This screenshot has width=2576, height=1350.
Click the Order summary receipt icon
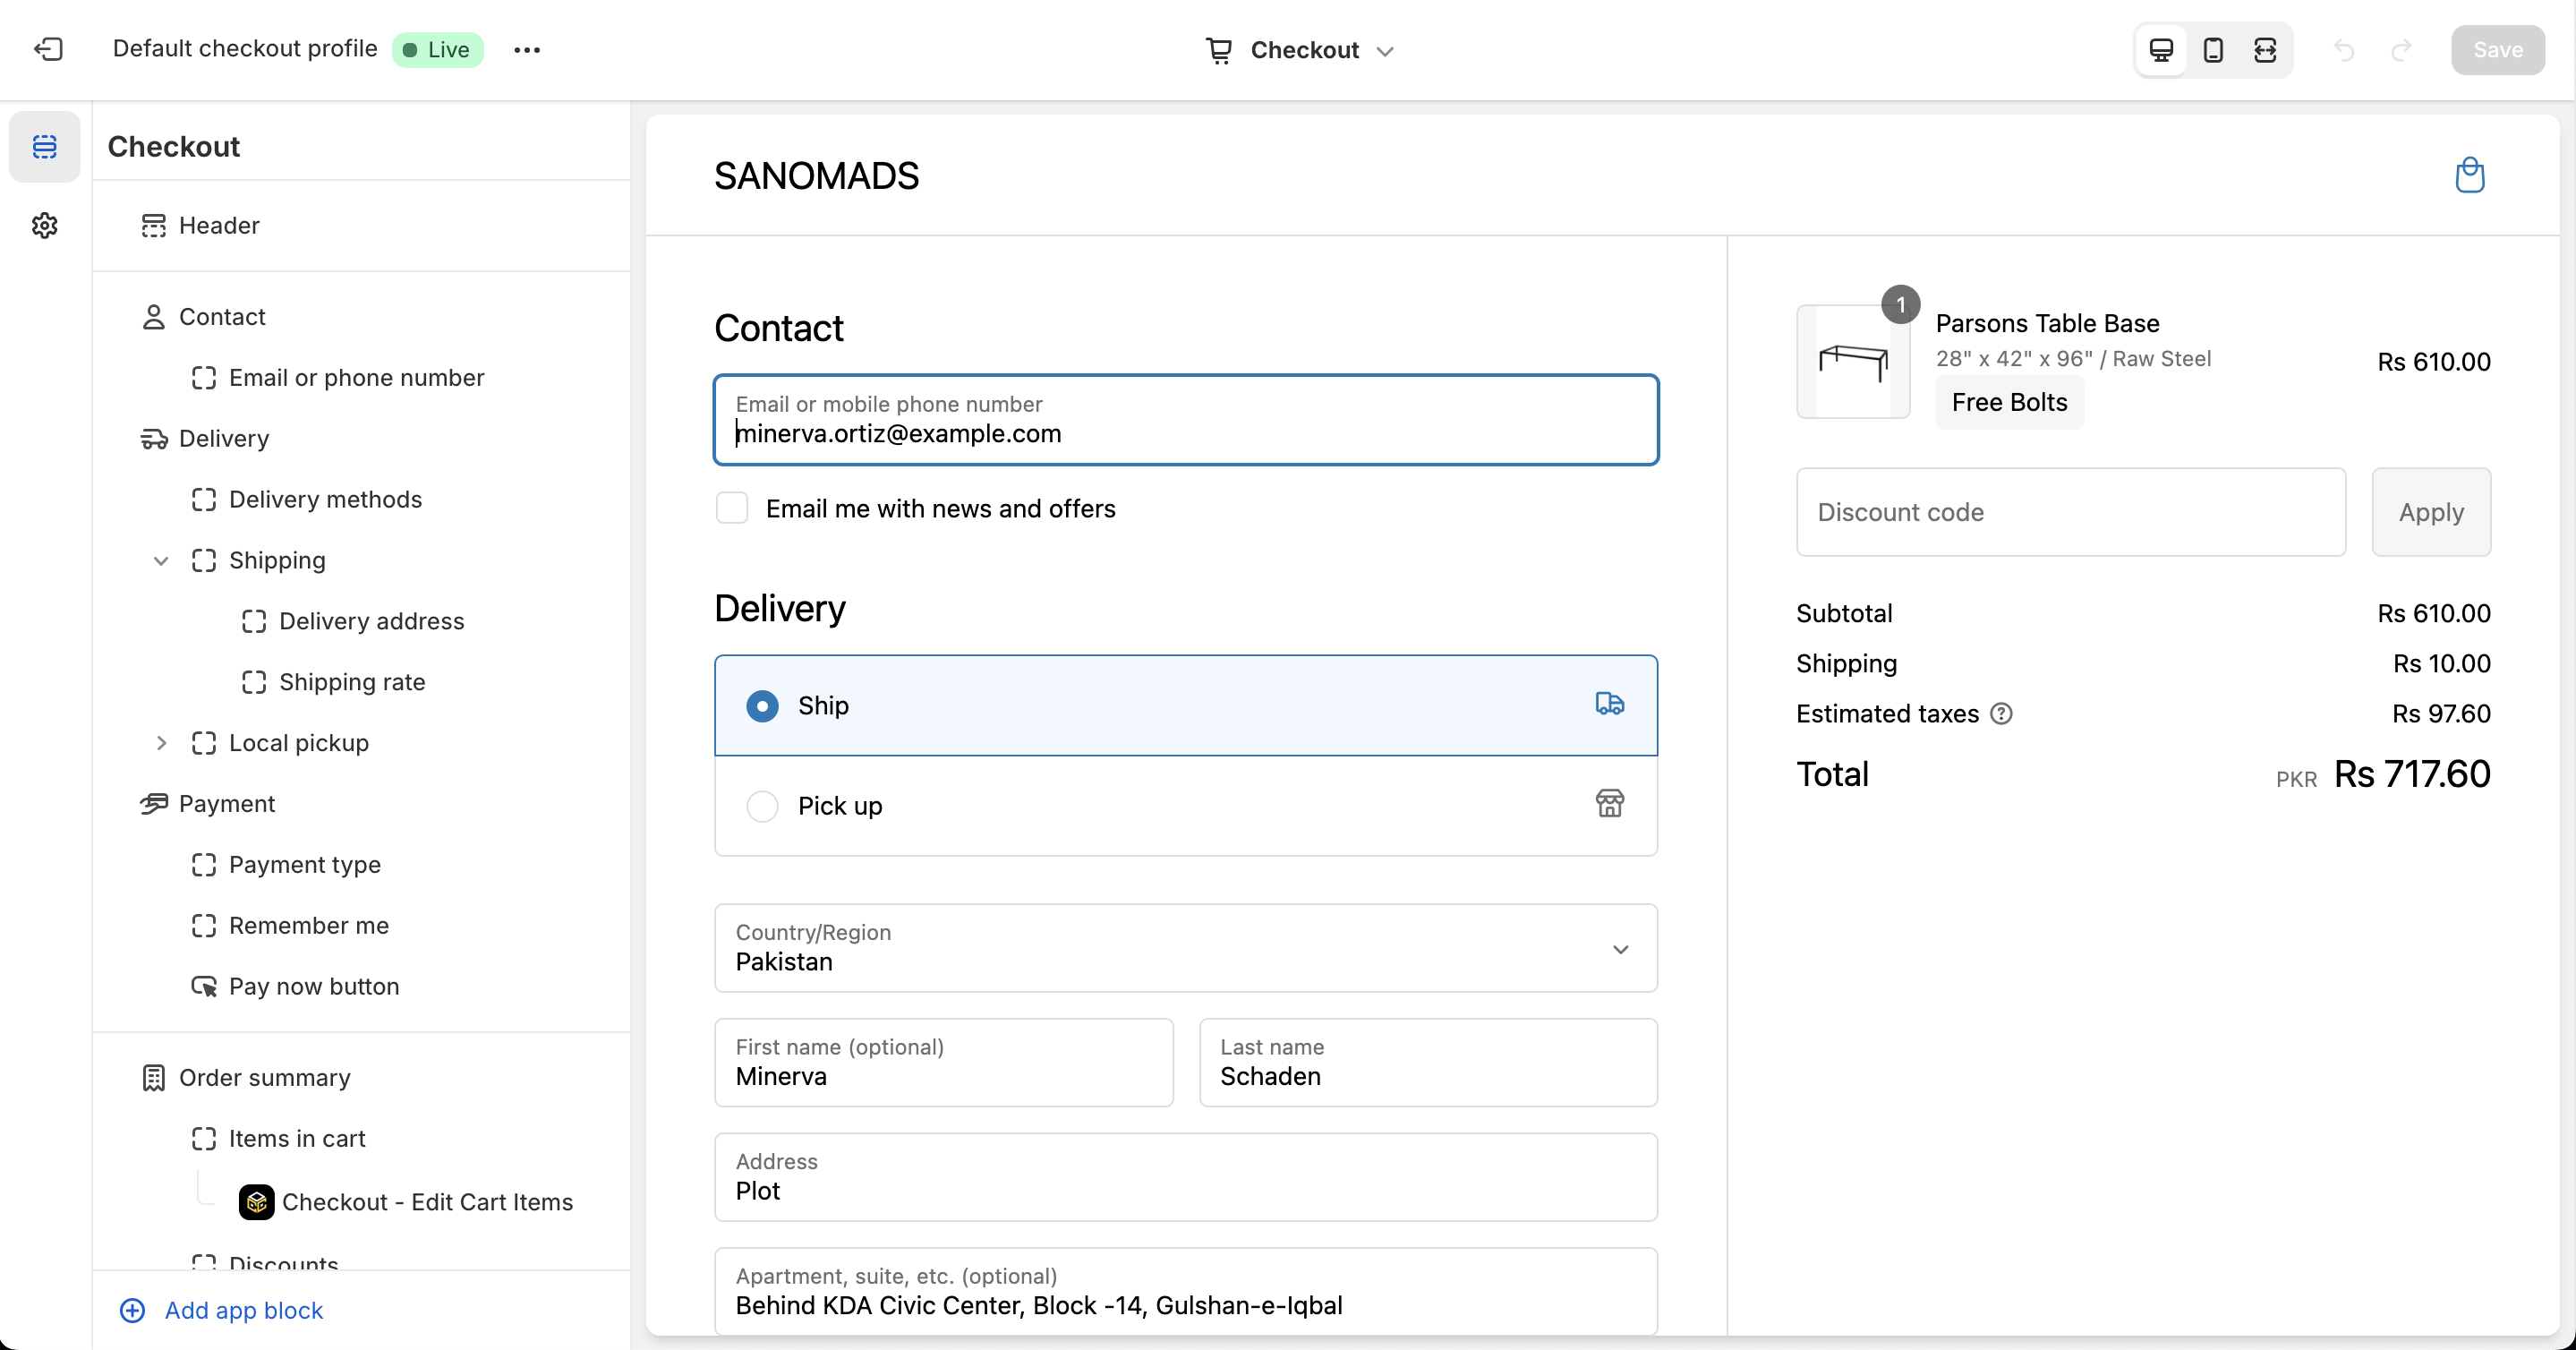click(153, 1078)
